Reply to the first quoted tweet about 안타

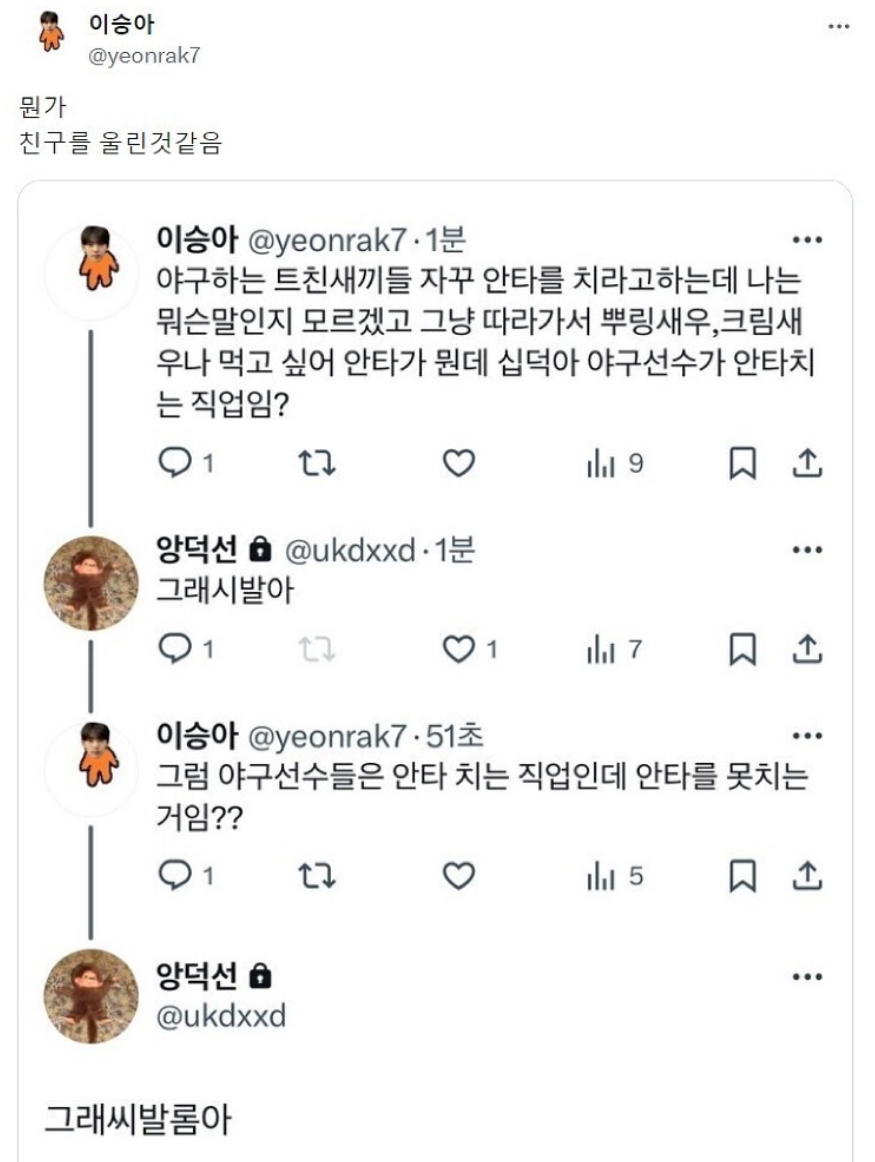[x=176, y=463]
